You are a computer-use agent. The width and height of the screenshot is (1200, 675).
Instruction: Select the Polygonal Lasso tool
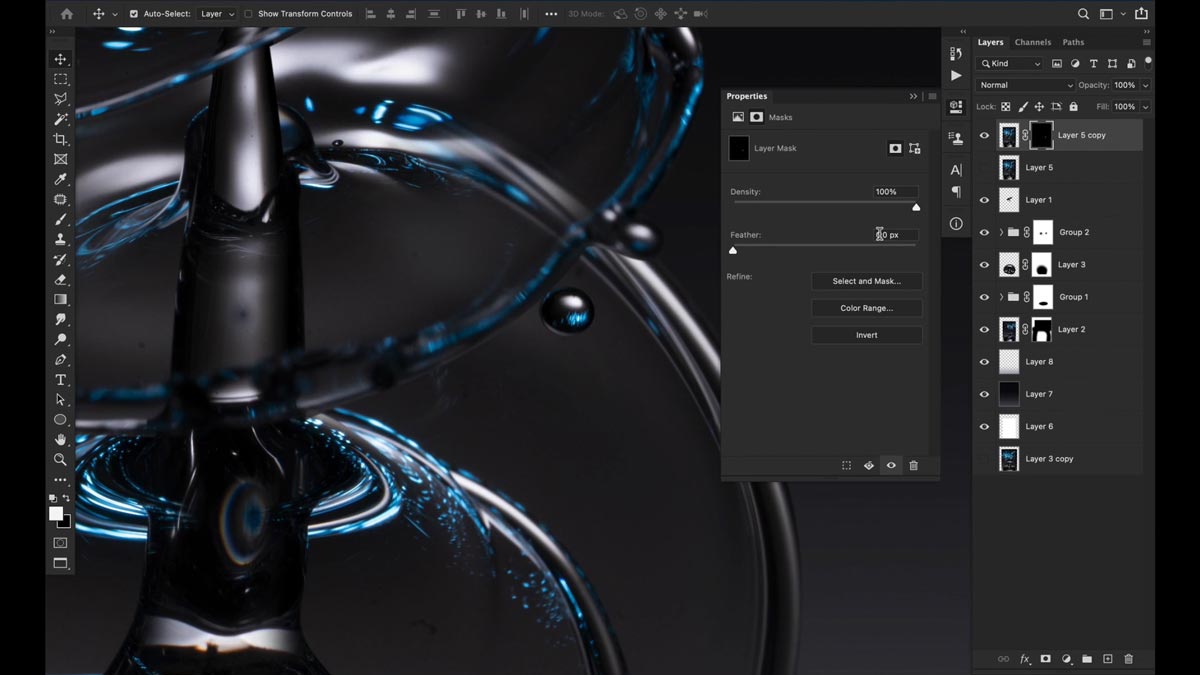point(61,99)
